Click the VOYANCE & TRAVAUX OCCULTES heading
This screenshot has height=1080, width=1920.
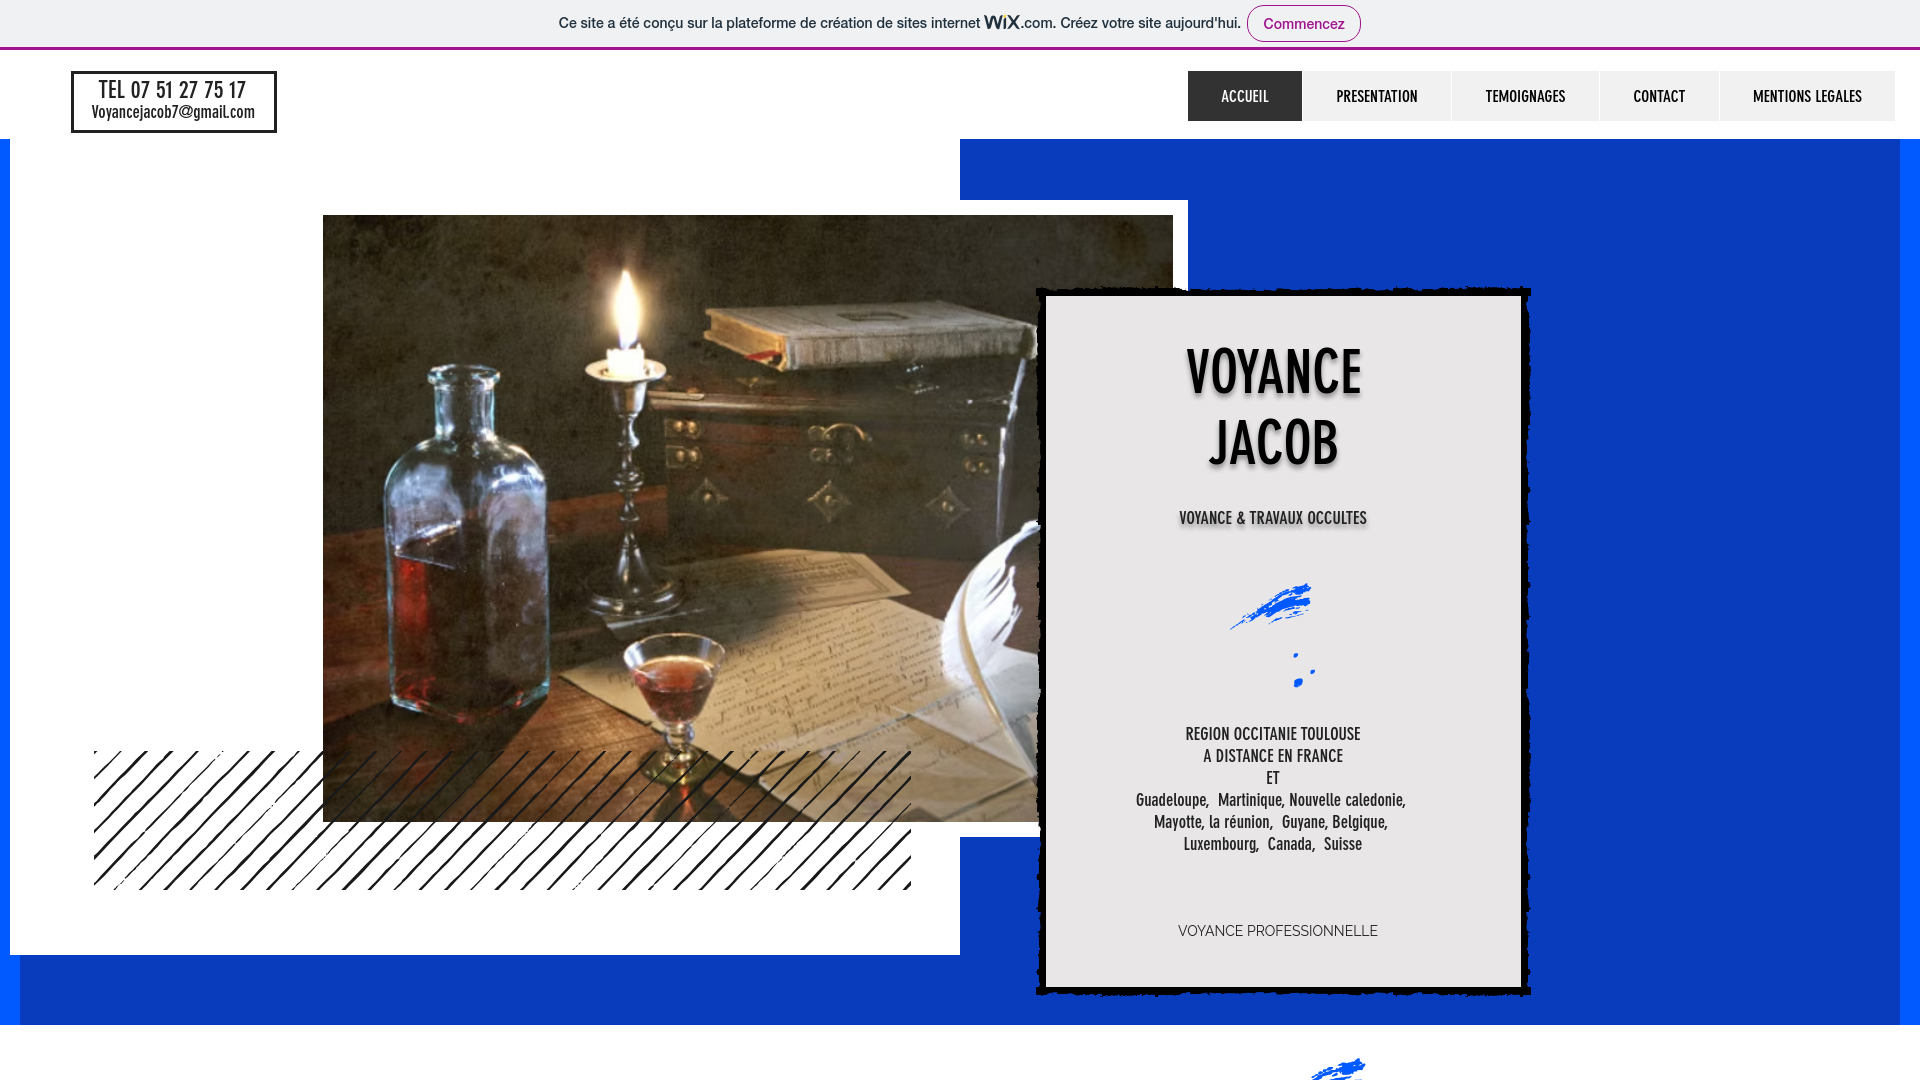(1272, 518)
